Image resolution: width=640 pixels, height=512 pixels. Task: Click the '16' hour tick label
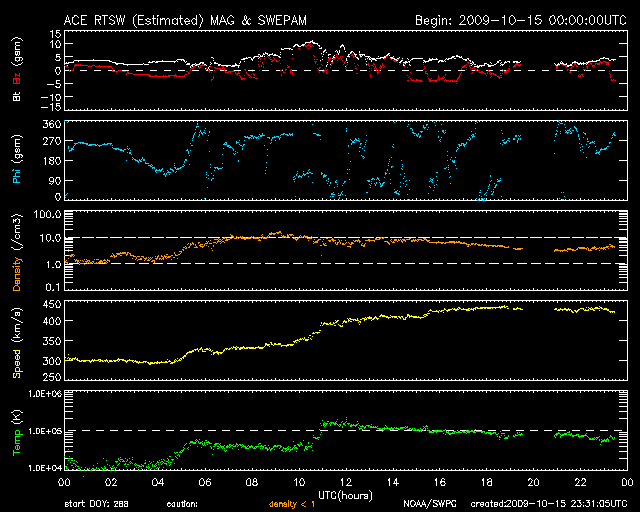(440, 482)
